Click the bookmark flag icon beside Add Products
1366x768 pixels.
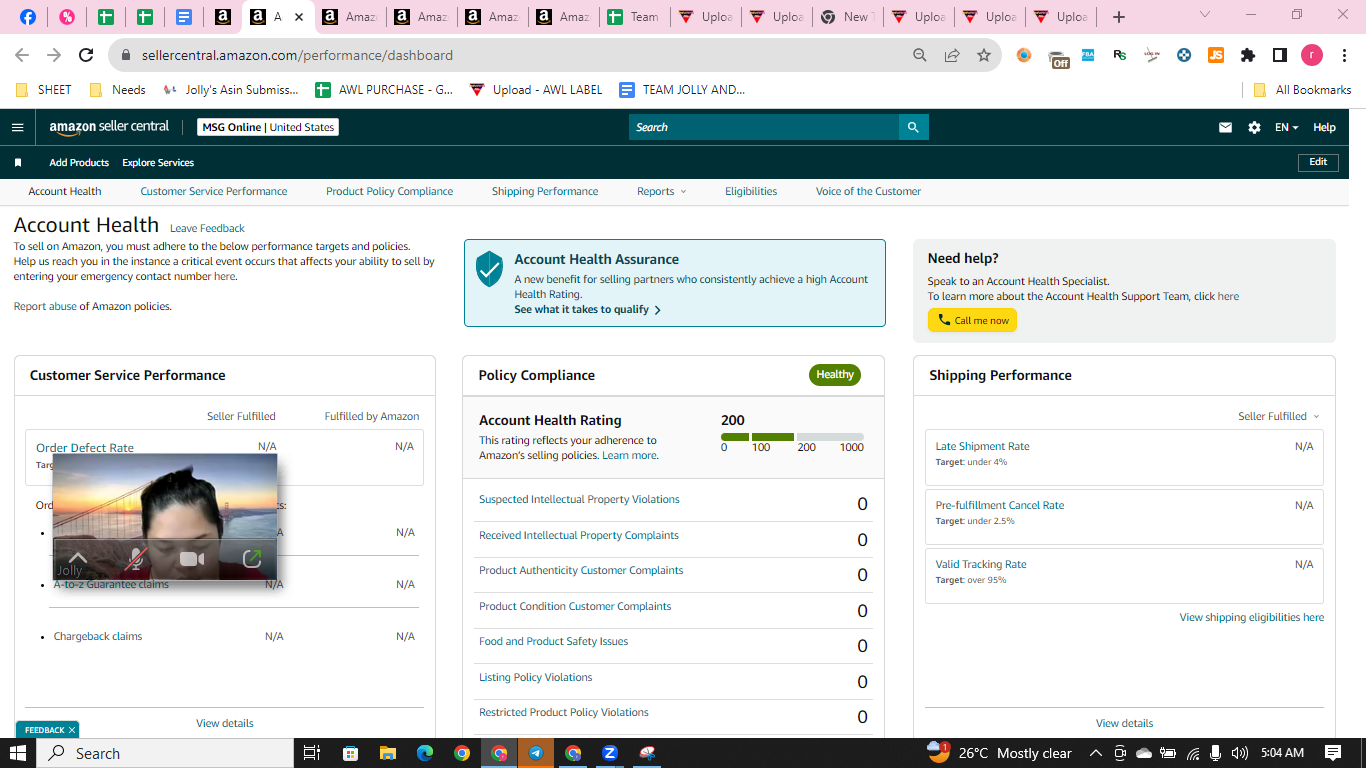pos(18,162)
